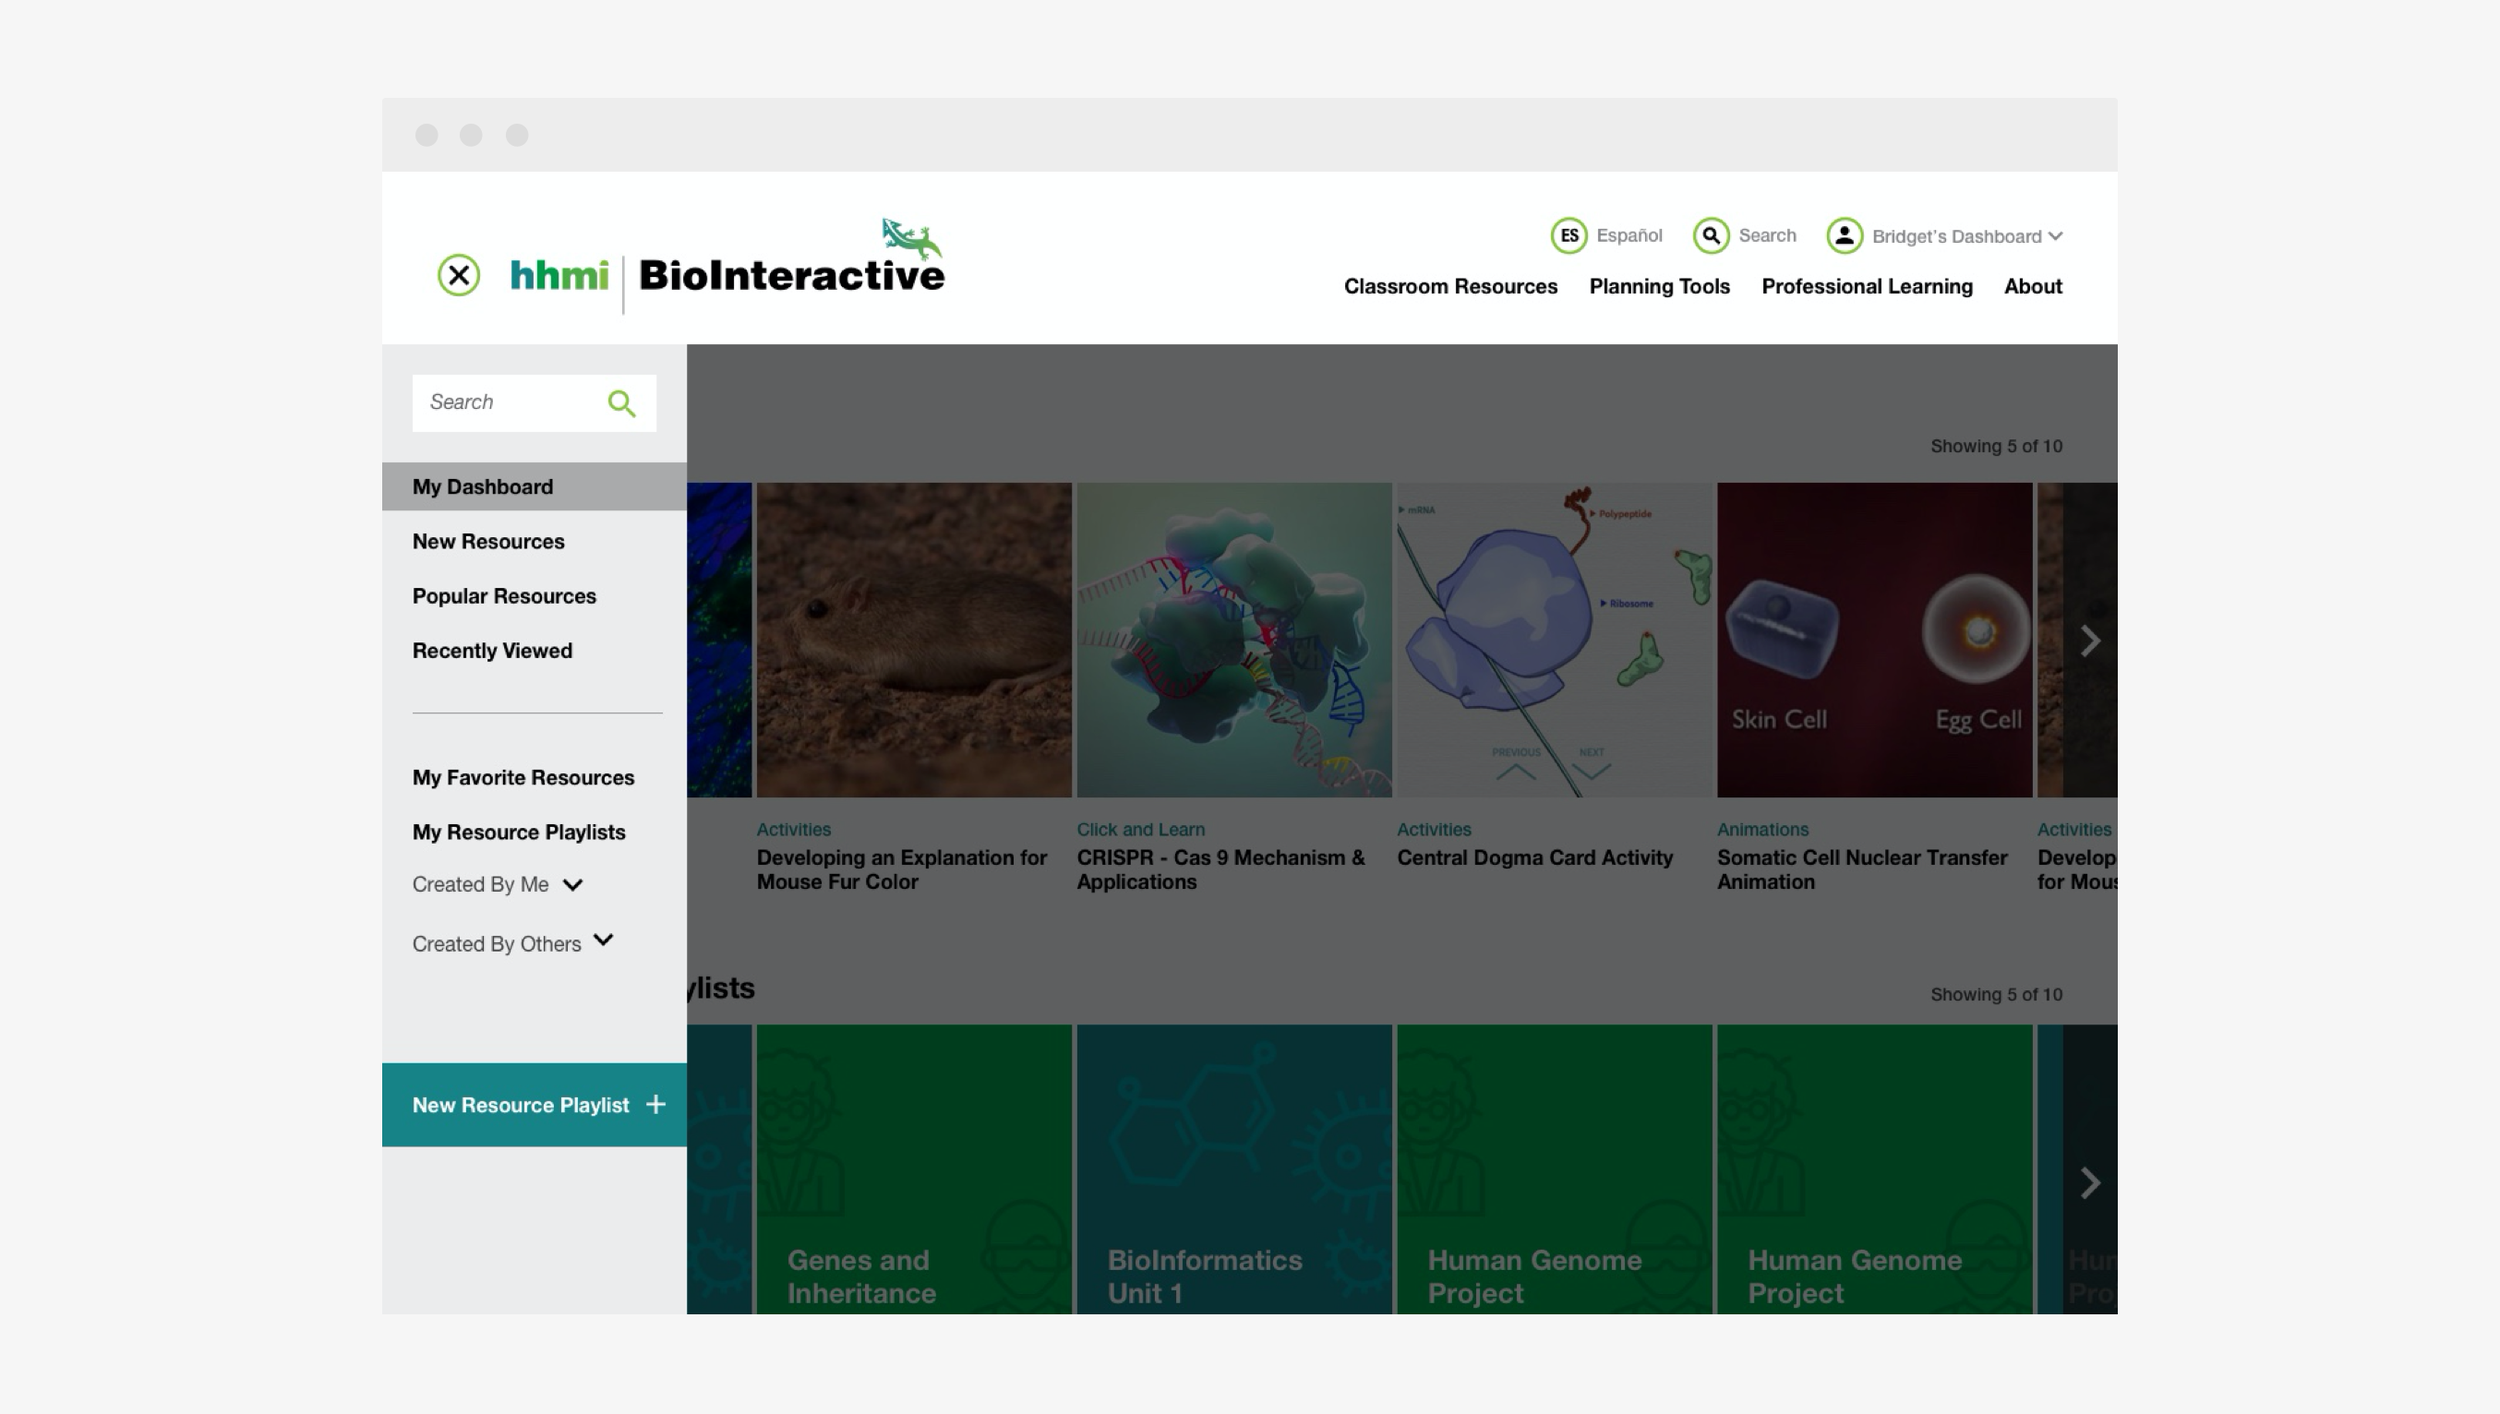Close the sidebar with the X icon
Screen dimensions: 2500x1414
tap(459, 275)
